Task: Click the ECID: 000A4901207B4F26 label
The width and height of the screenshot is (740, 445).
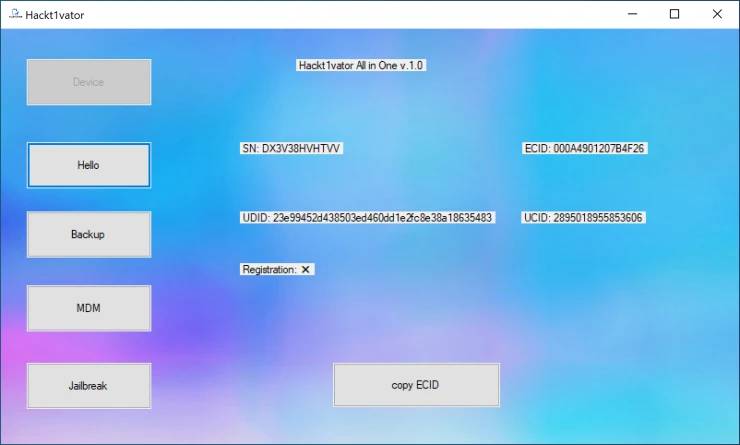Action: (x=584, y=148)
